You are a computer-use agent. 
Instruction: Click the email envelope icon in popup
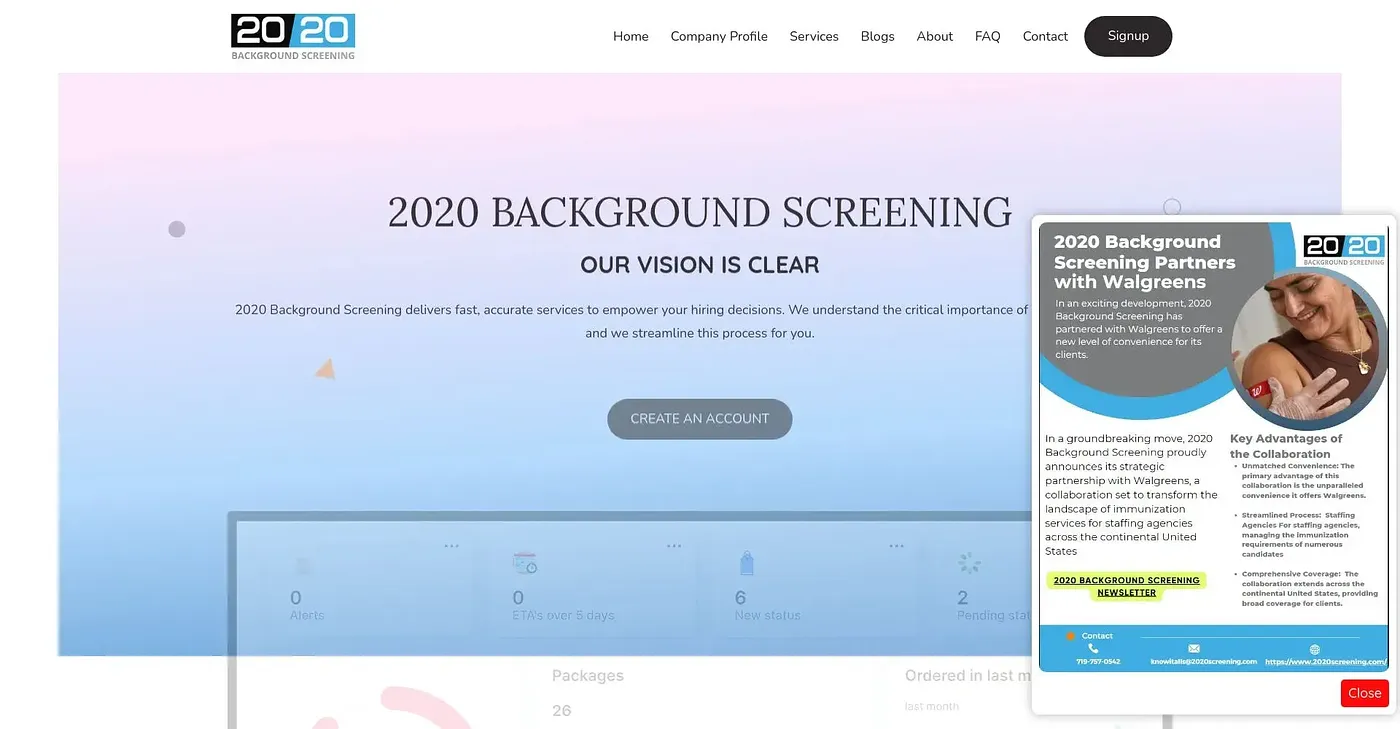pos(1194,649)
